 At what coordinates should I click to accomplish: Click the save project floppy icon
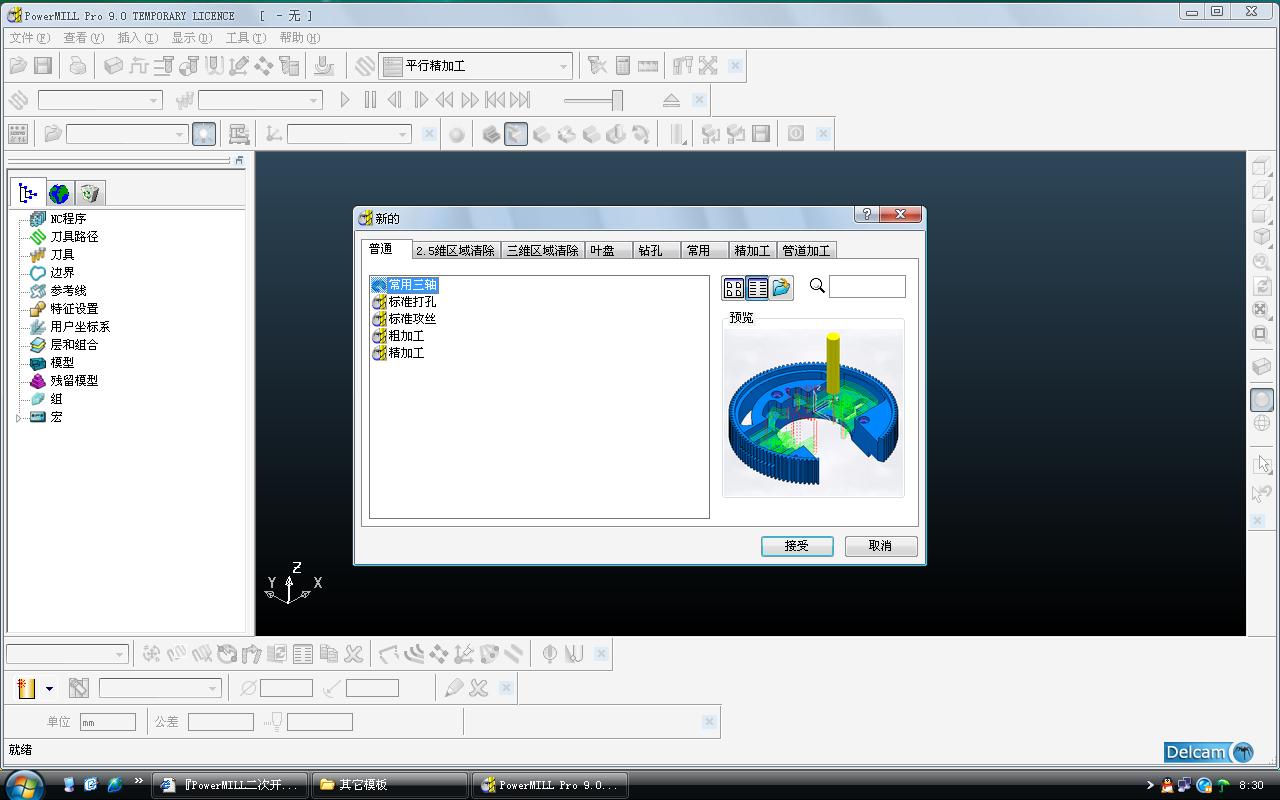43,66
